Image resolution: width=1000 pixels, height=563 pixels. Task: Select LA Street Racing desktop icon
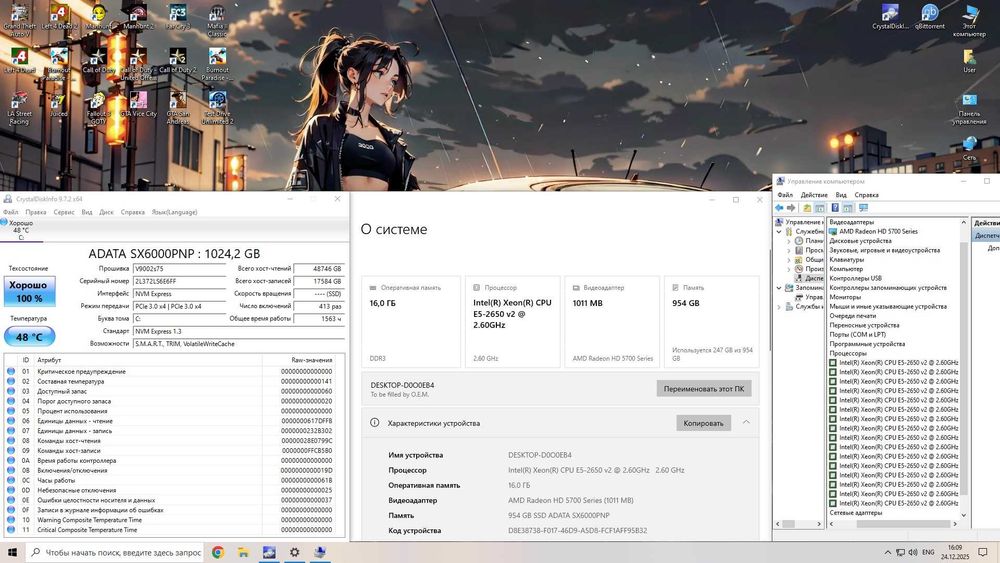click(19, 107)
